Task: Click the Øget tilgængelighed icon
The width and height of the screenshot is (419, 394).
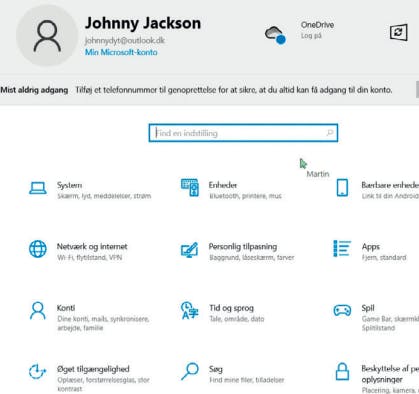Action: pyautogui.click(x=37, y=372)
